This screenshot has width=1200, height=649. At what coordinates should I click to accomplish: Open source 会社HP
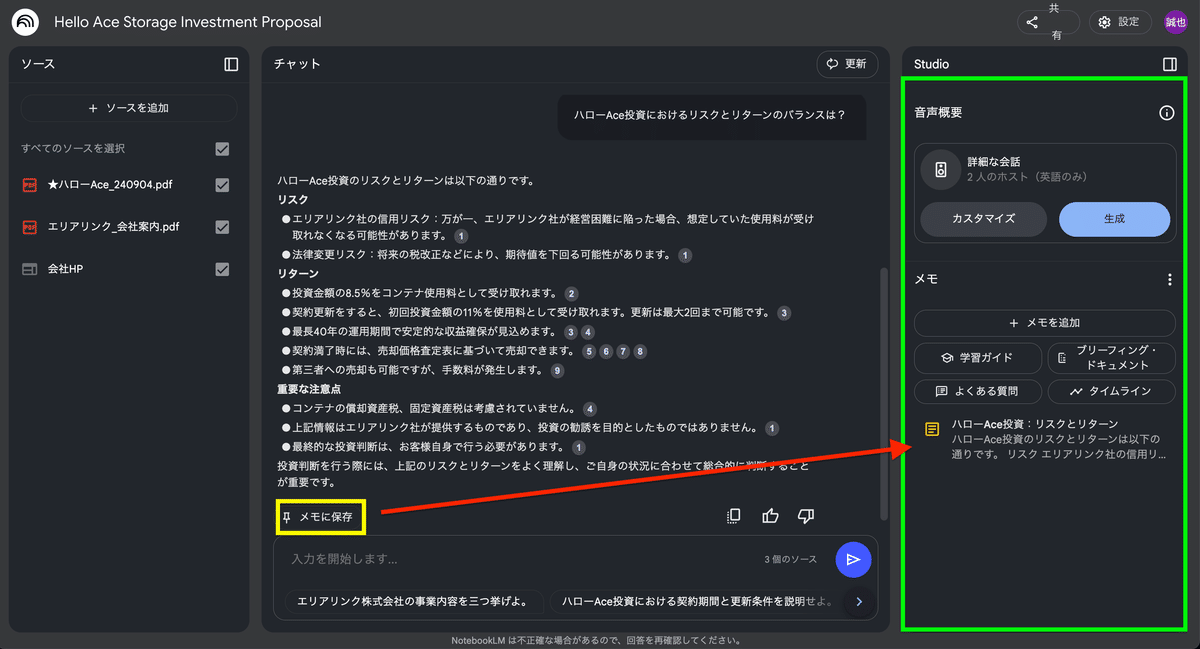pos(65,269)
